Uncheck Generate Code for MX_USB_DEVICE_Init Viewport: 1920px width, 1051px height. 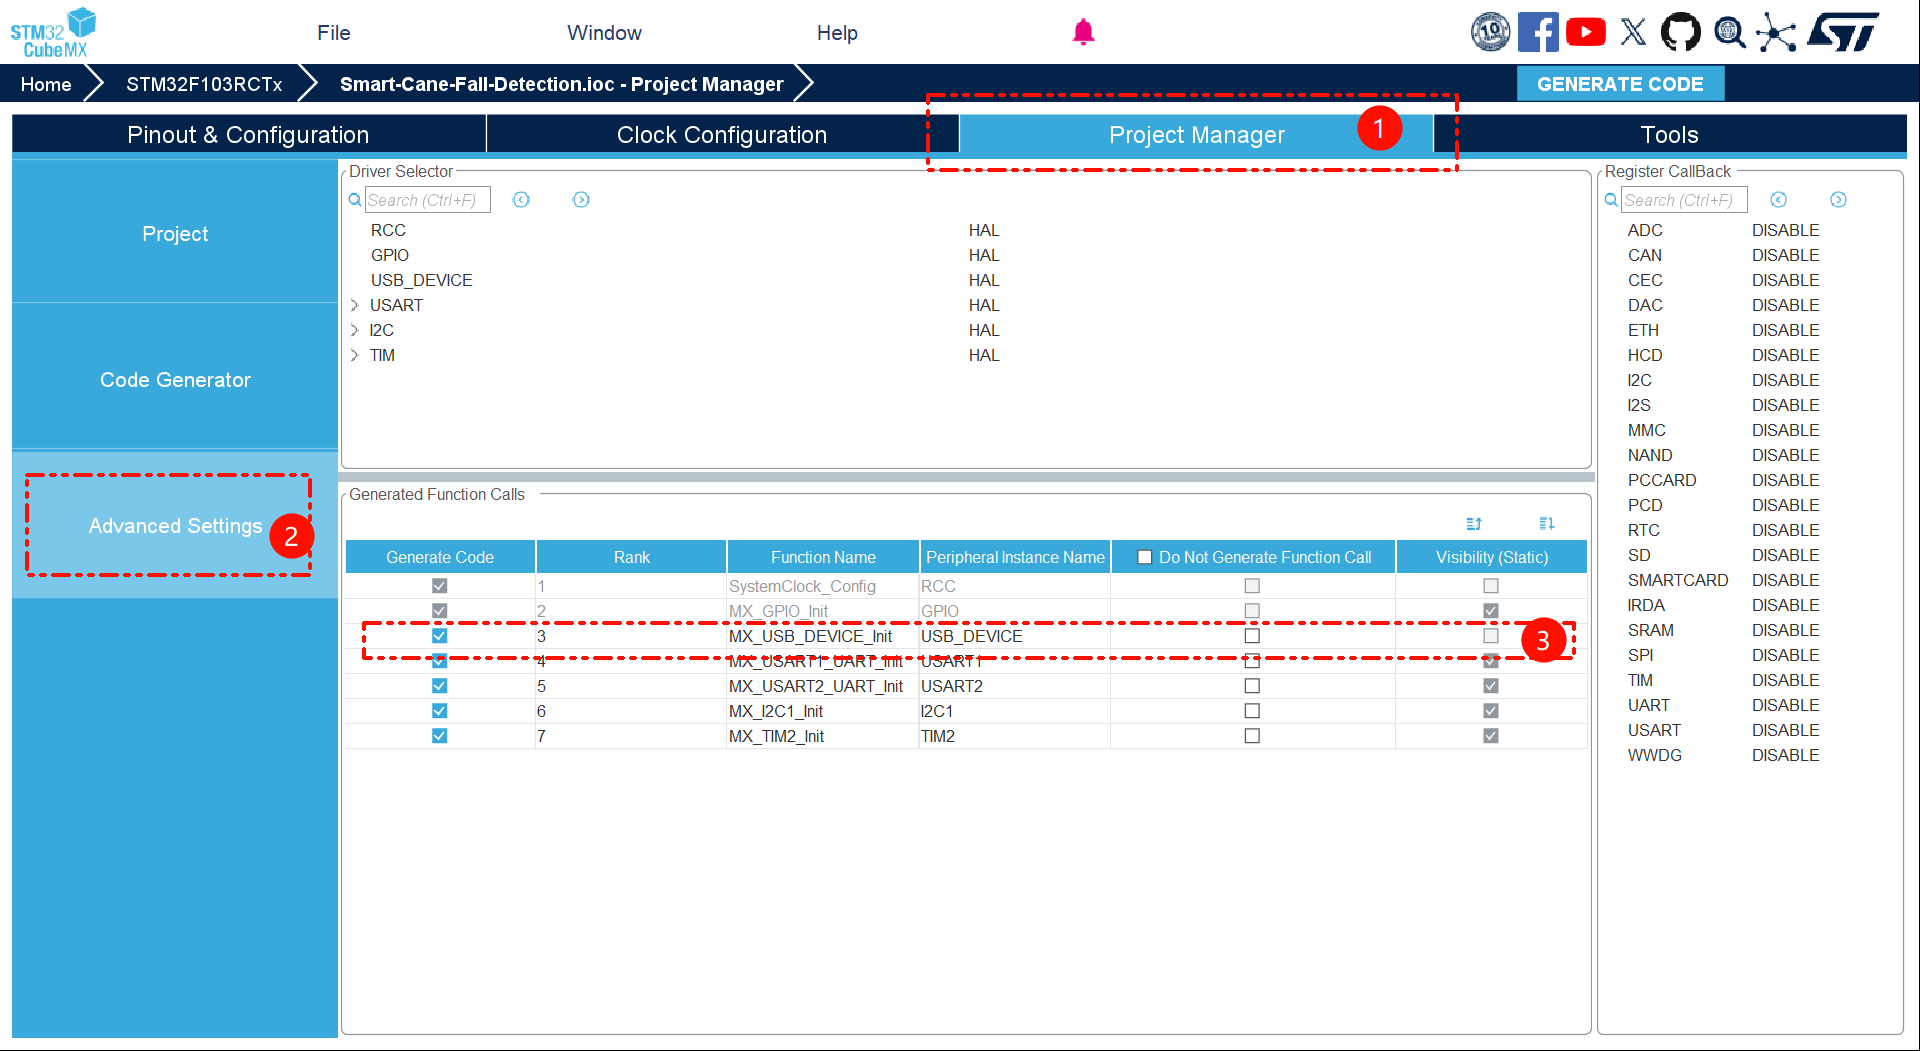[x=439, y=636]
